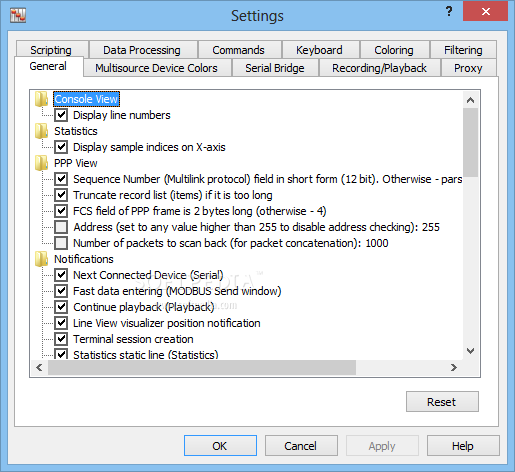Screen dimensions: 515x472
Task: Click the PPP View folder icon
Action: (41, 163)
